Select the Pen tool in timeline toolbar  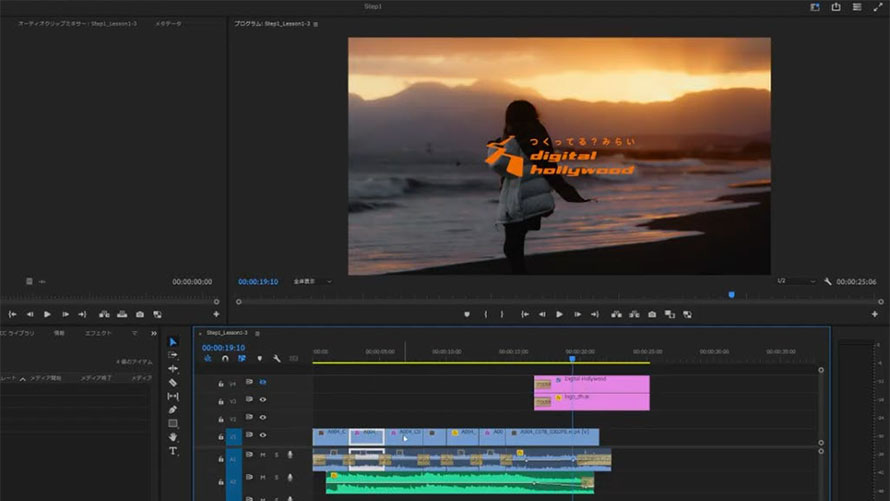pyautogui.click(x=173, y=409)
